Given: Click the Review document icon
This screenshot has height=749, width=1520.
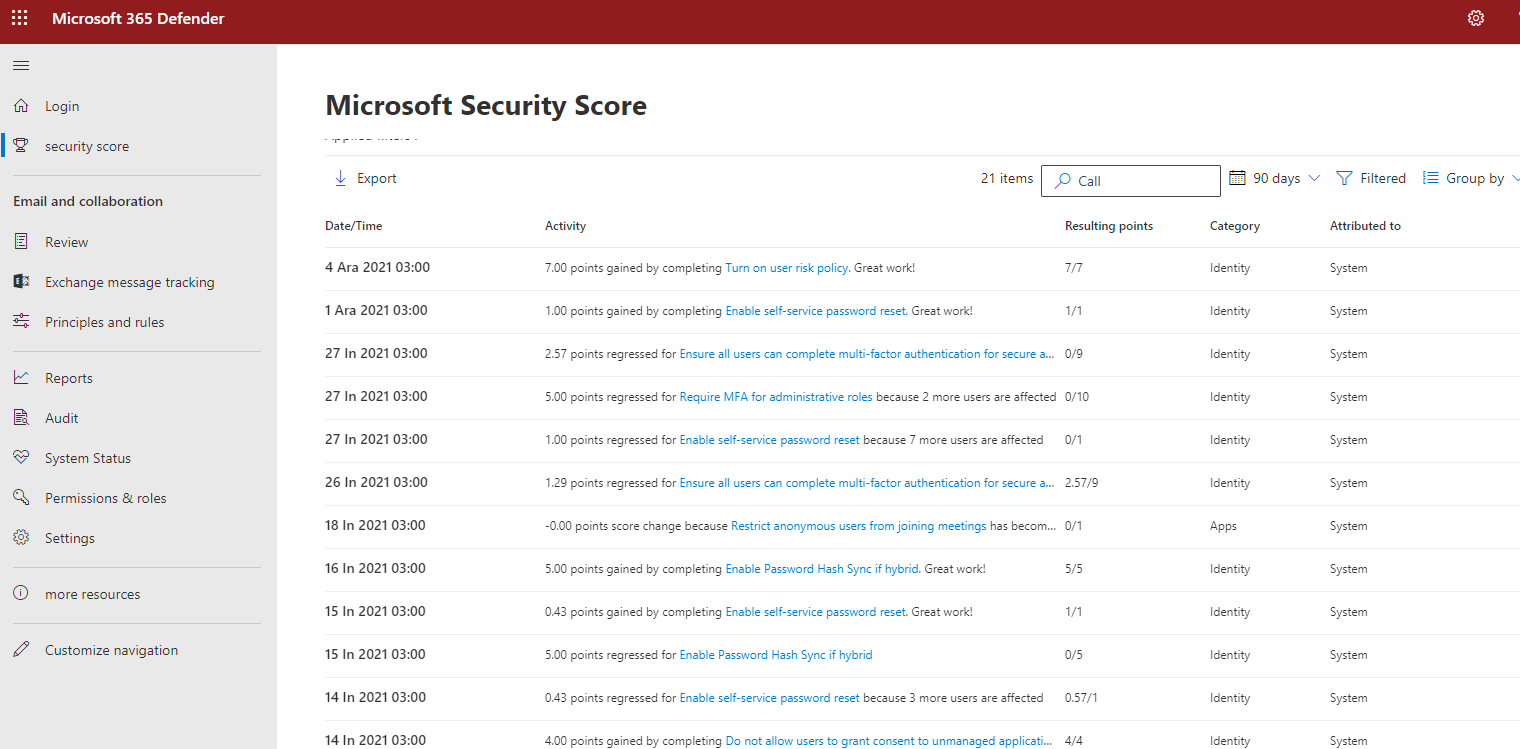Looking at the screenshot, I should [21, 242].
